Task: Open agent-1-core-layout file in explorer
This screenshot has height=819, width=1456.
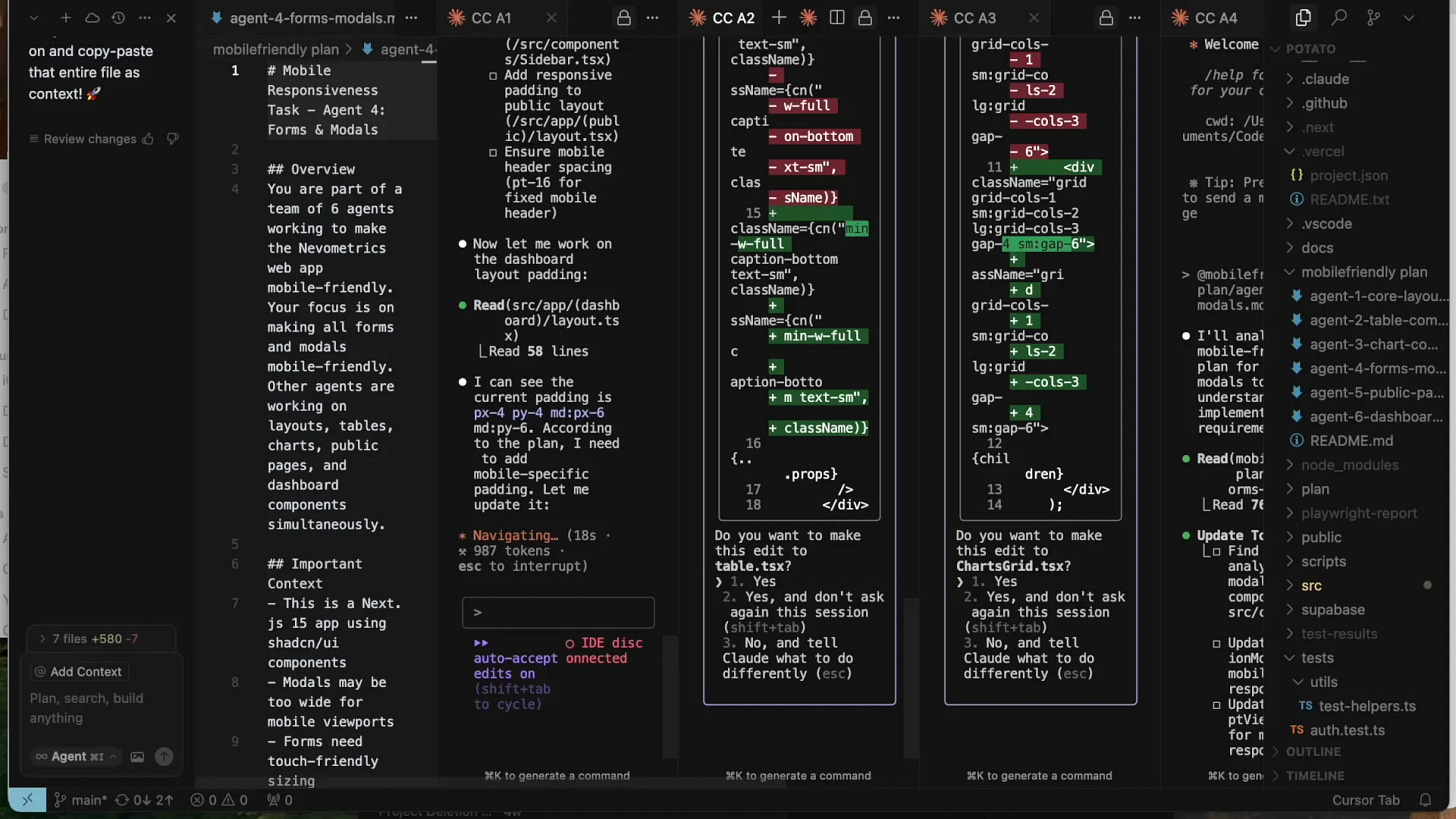Action: pos(1378,296)
